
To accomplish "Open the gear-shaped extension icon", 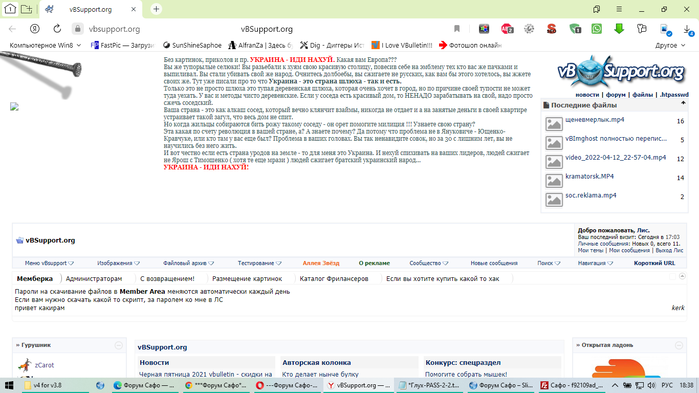I will click(529, 29).
